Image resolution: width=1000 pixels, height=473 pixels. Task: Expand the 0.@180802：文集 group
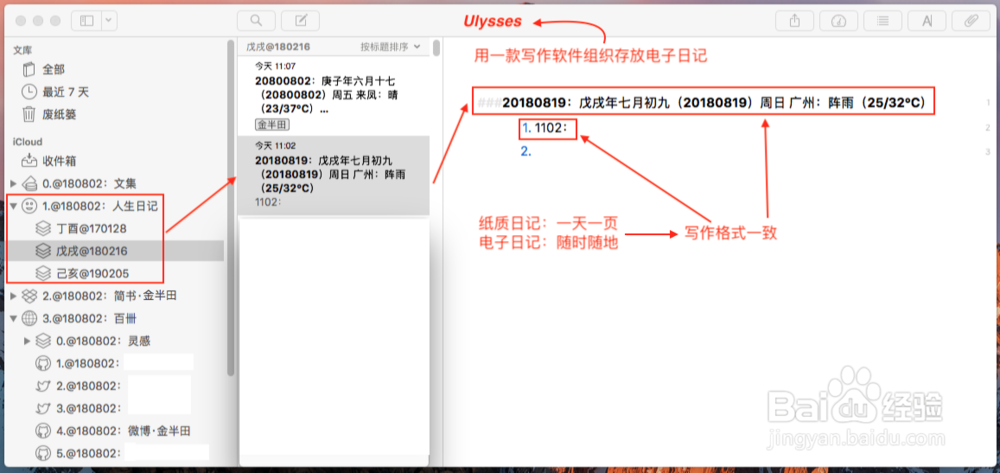(14, 184)
